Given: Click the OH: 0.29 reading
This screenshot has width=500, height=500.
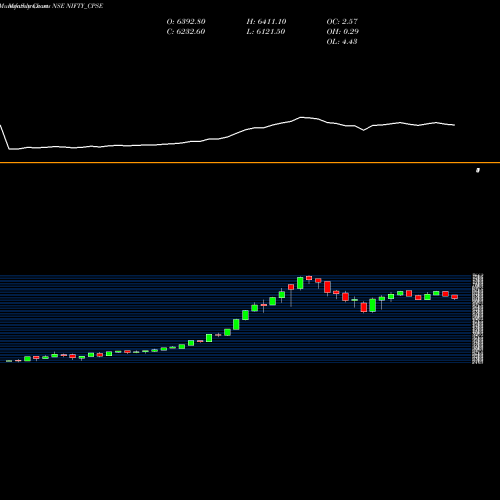Looking at the screenshot, I should 343,32.
